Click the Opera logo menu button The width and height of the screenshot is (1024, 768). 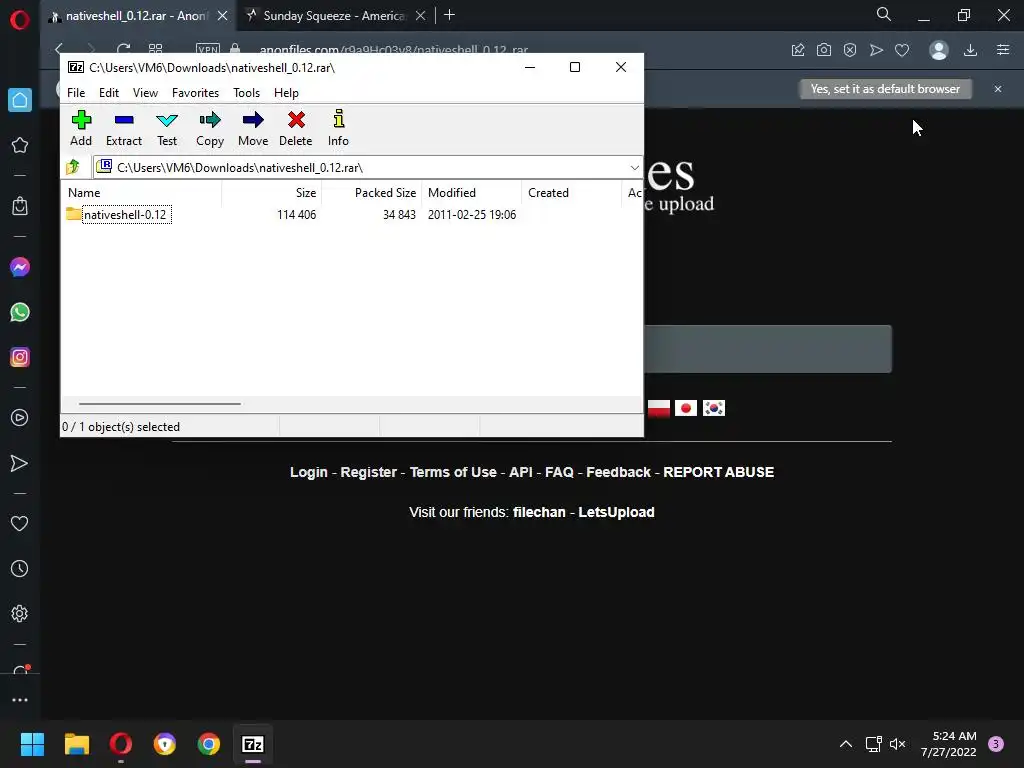(x=20, y=20)
